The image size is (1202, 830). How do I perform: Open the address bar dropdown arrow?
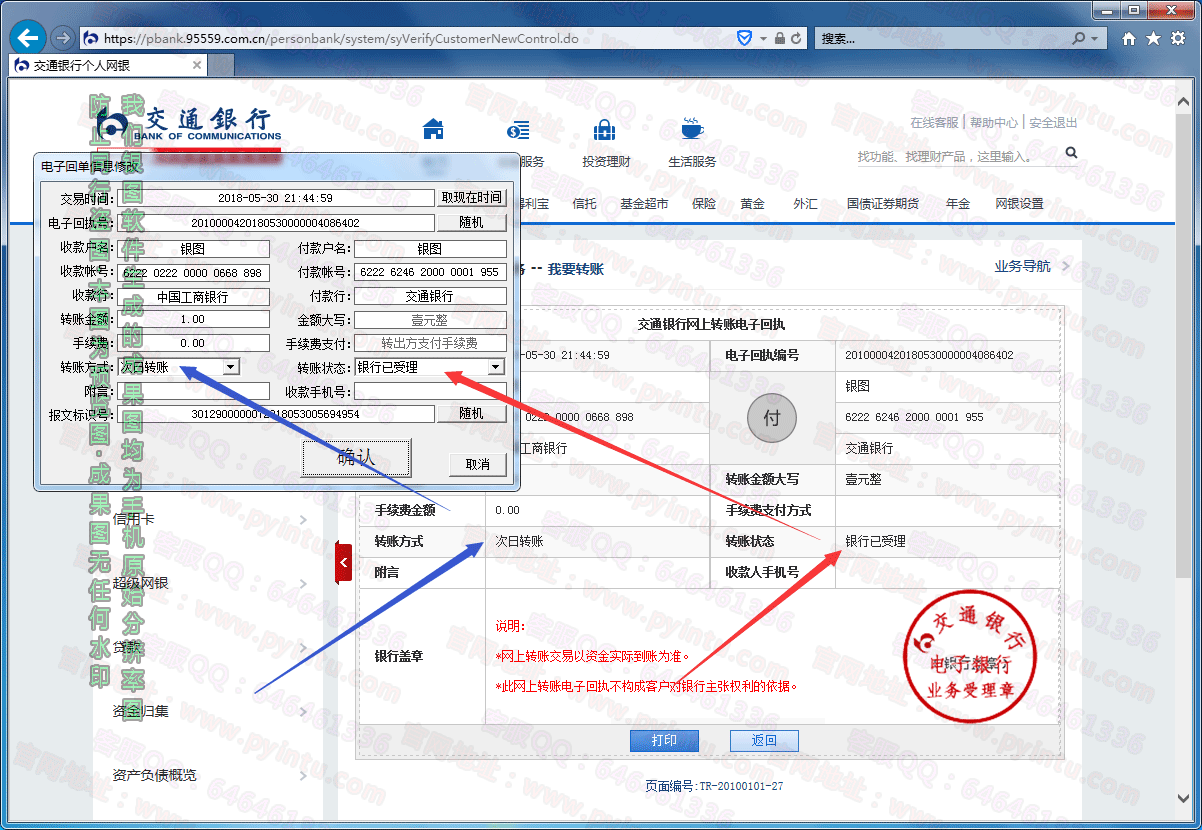763,38
